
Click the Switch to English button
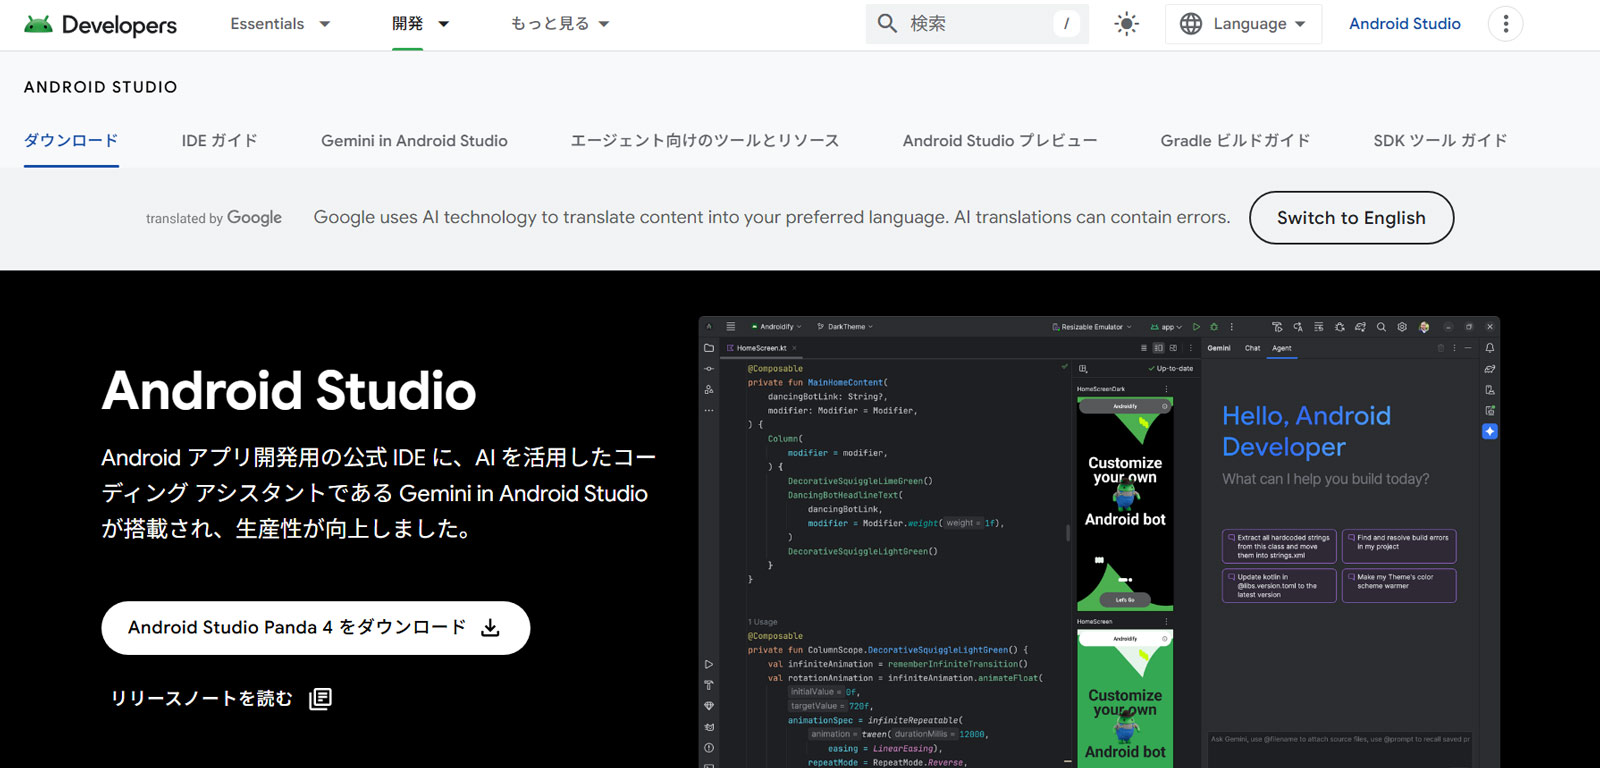coord(1351,218)
